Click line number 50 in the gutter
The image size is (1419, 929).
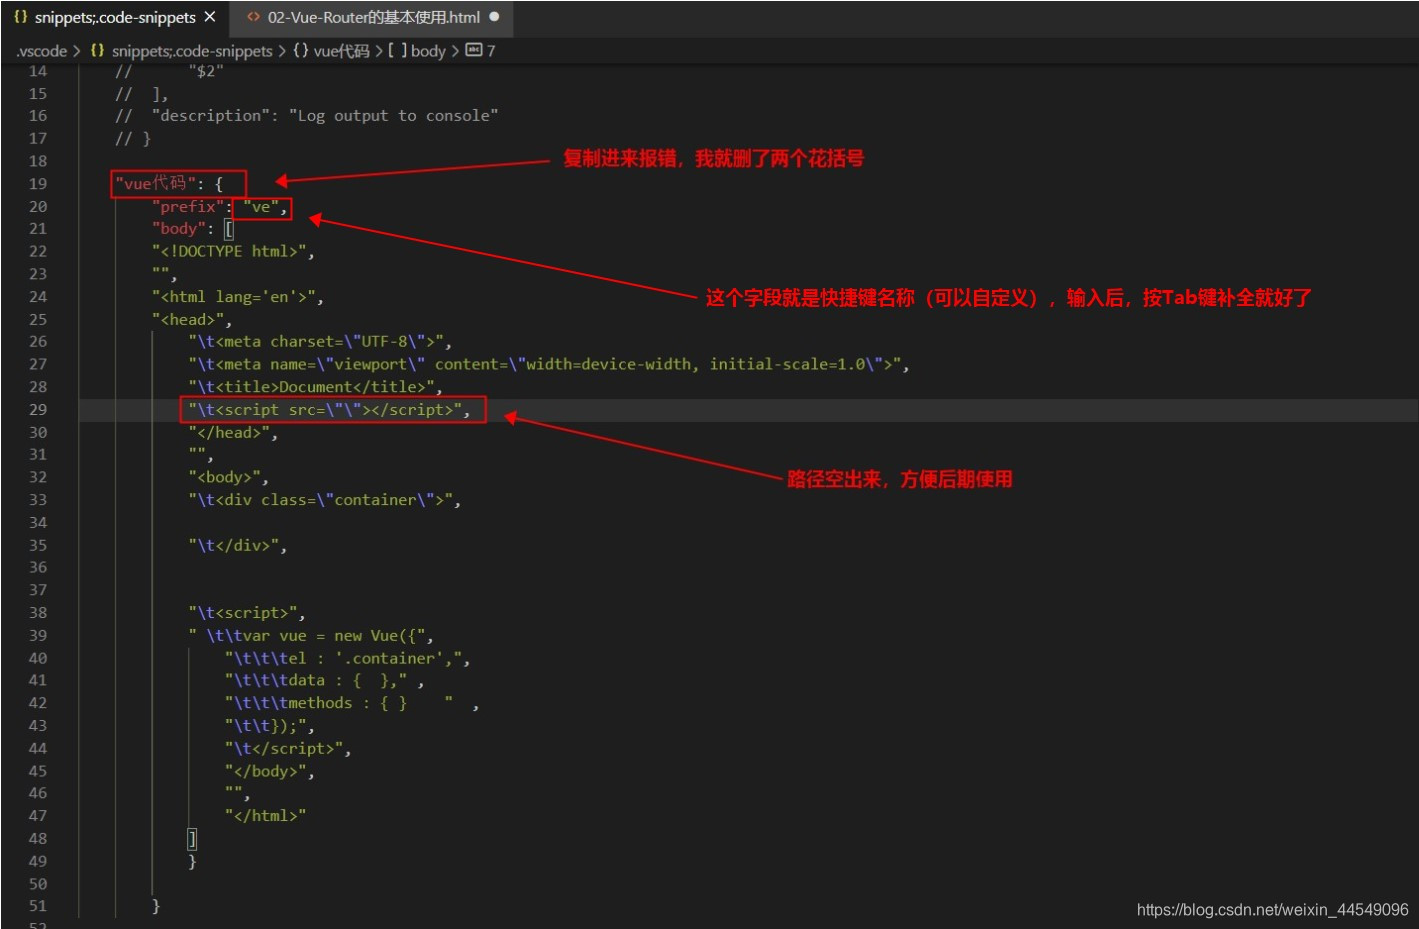coord(38,885)
